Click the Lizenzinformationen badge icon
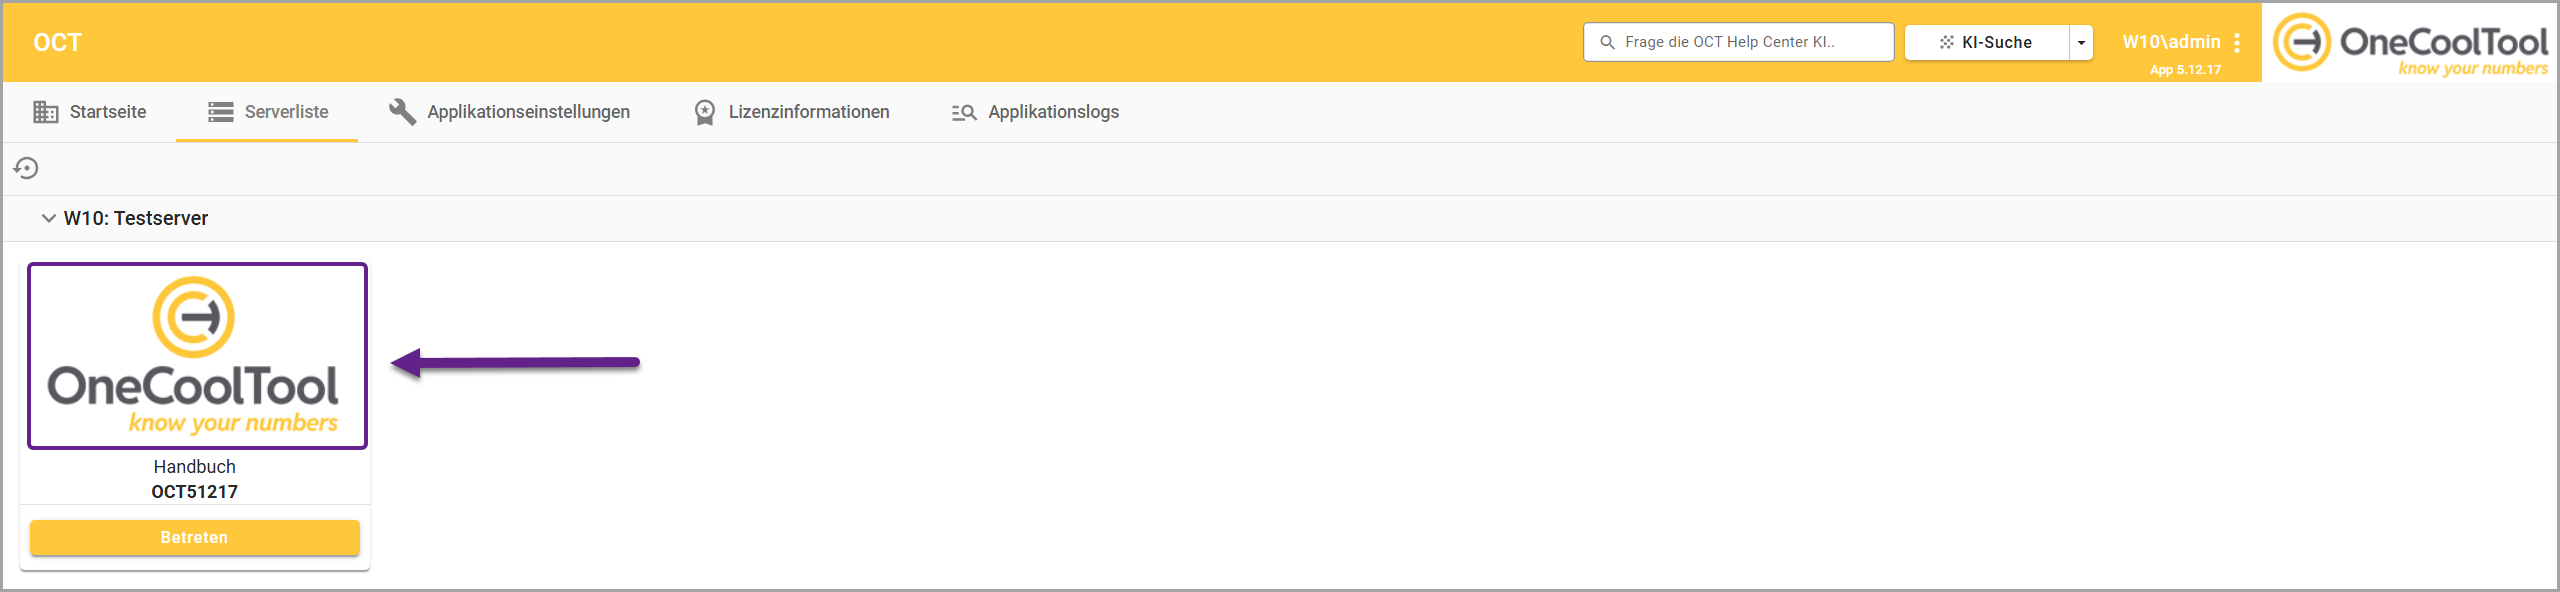The height and width of the screenshot is (592, 2560). tap(705, 112)
